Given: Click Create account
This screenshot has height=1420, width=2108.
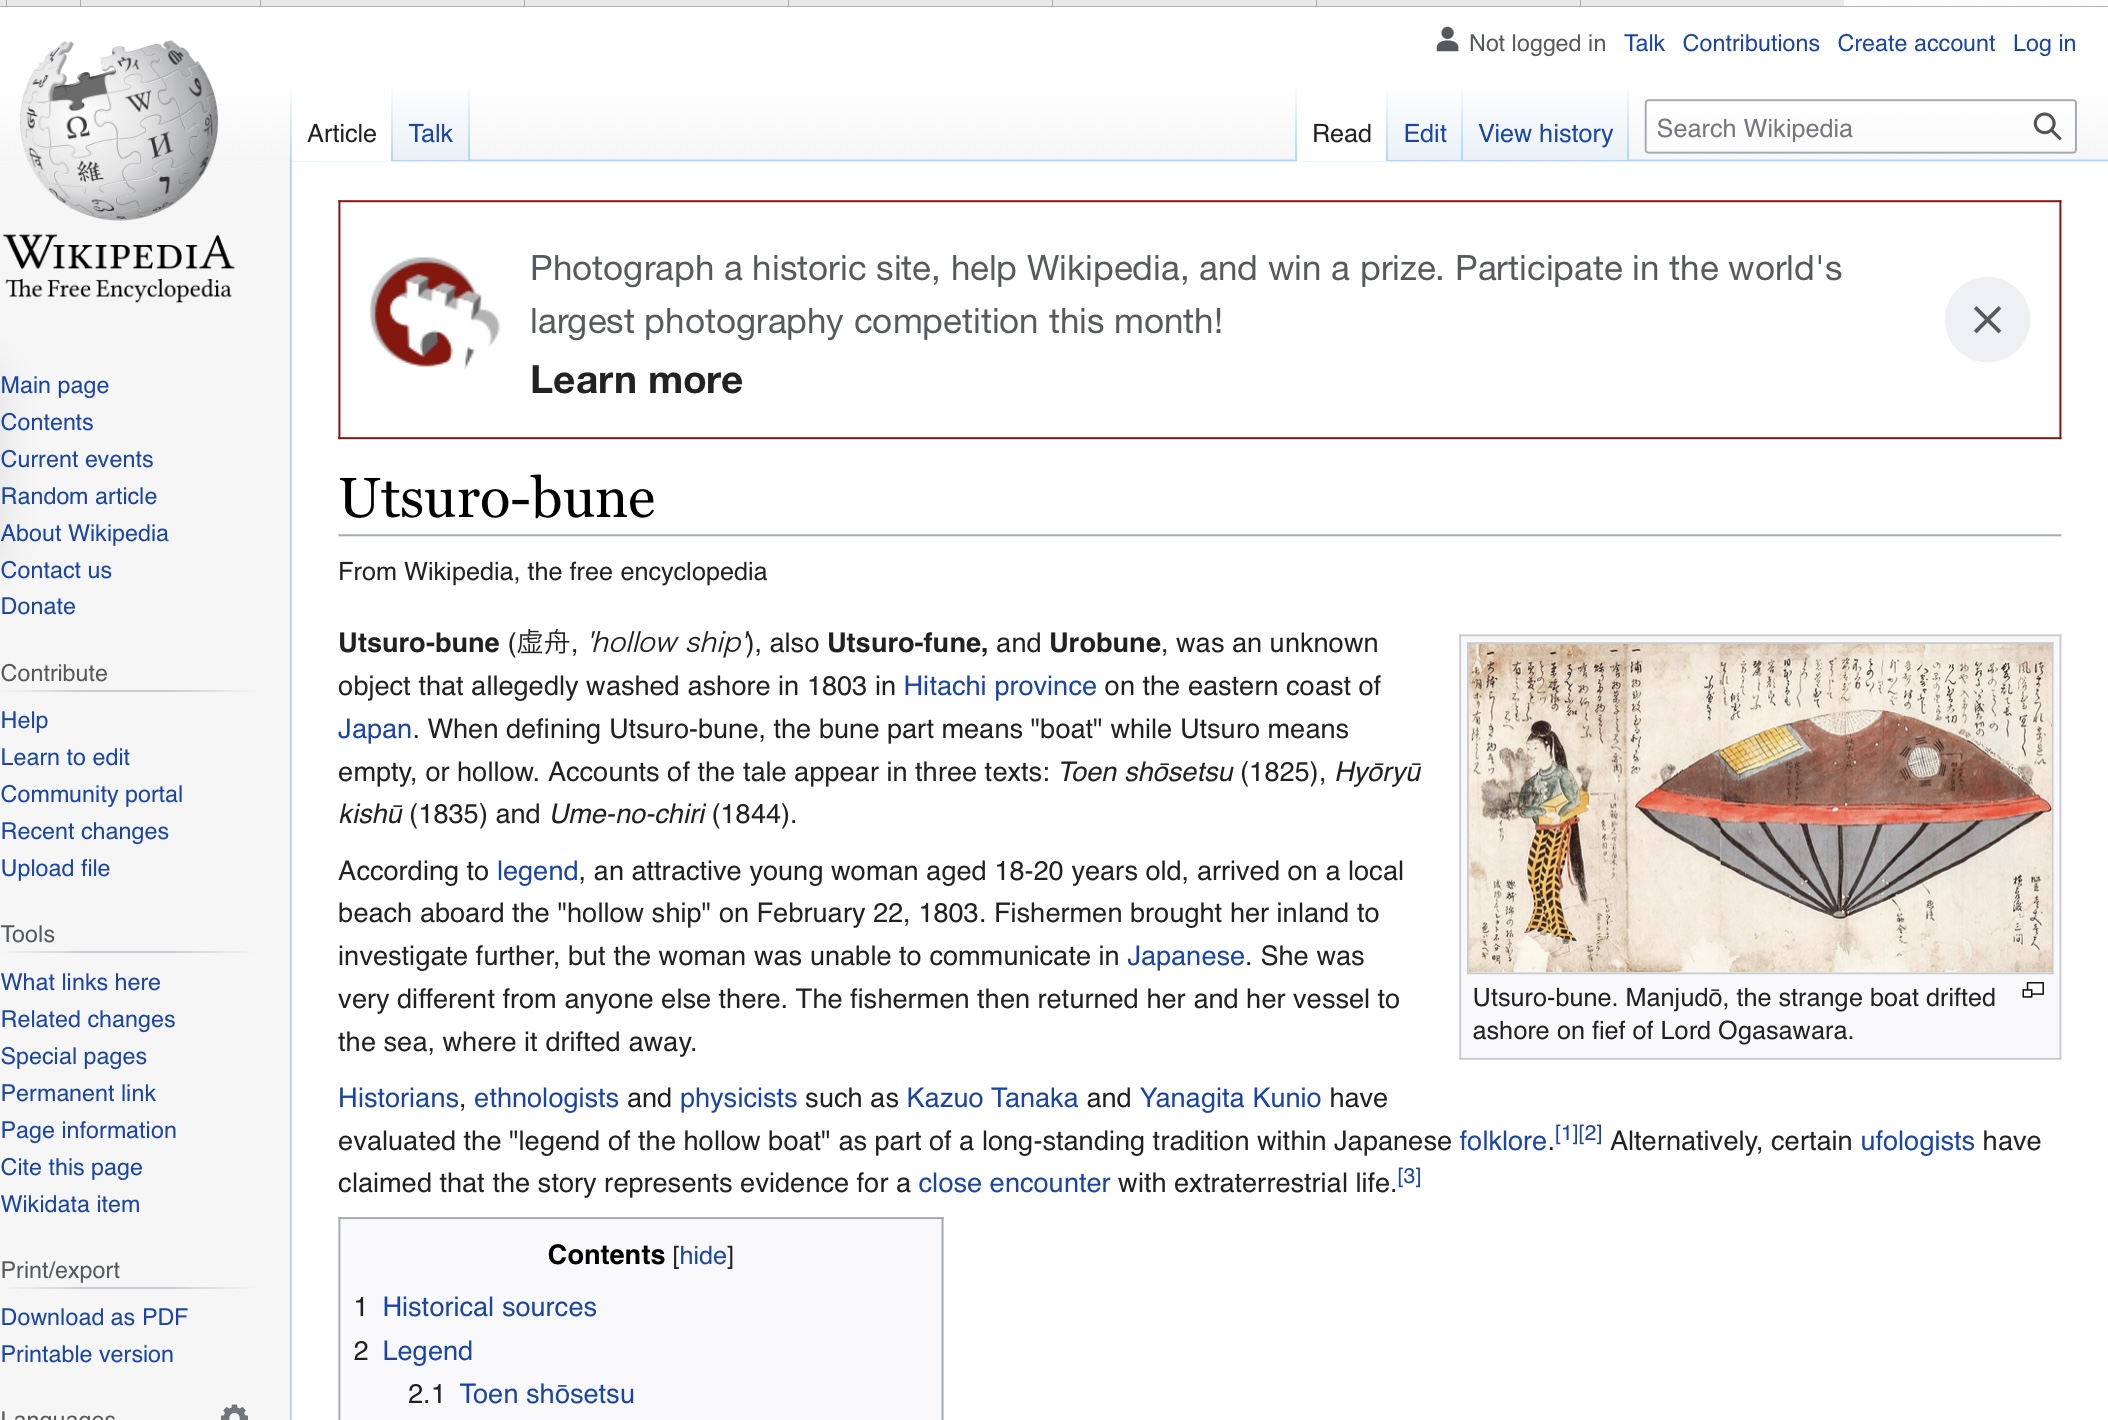Looking at the screenshot, I should (1916, 43).
